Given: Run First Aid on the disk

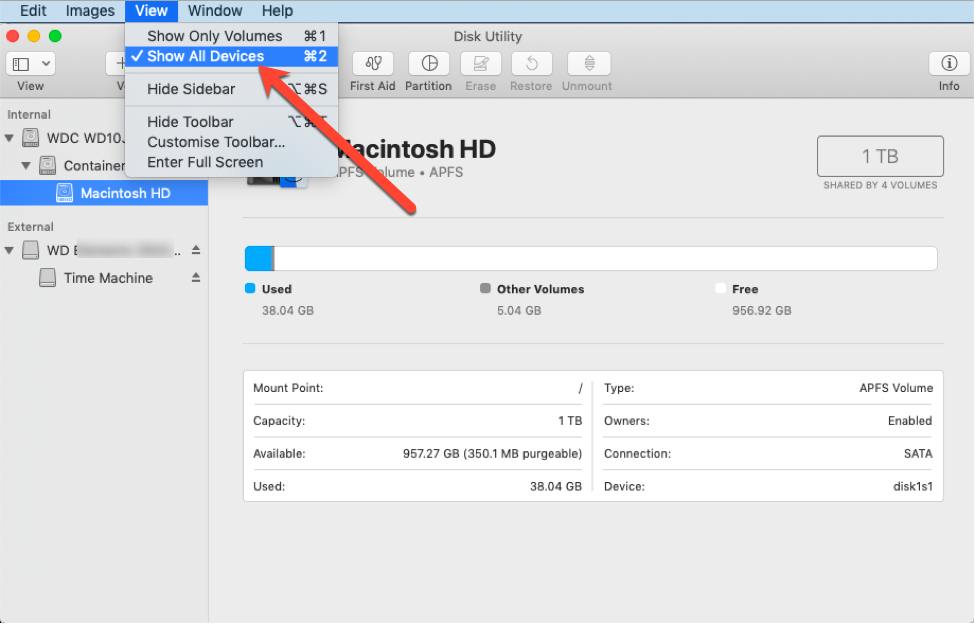Looking at the screenshot, I should 372,63.
